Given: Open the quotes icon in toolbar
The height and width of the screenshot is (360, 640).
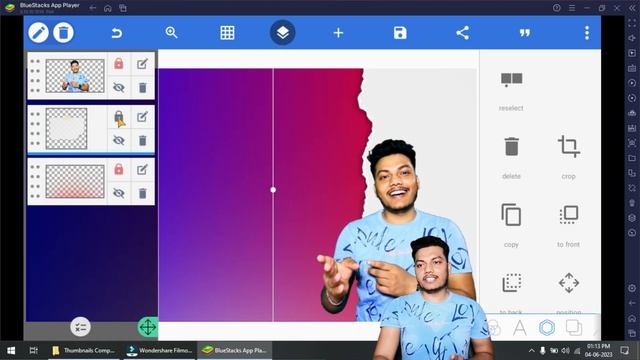Looking at the screenshot, I should click(x=525, y=33).
